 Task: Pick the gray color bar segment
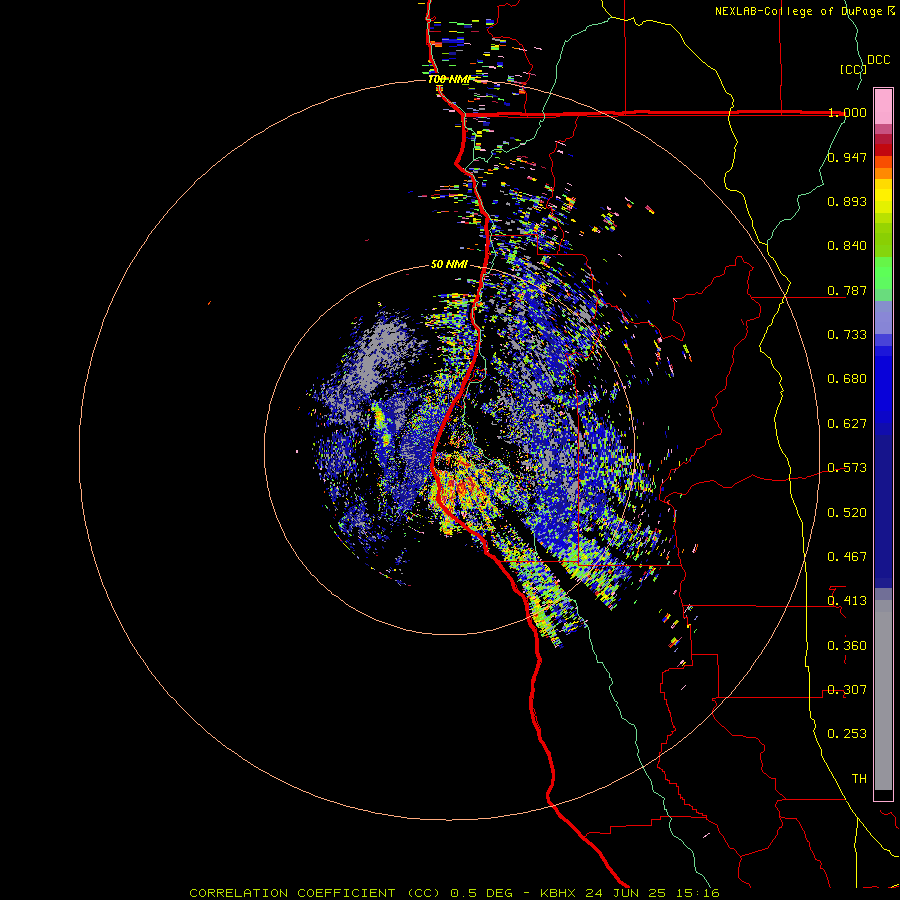883,695
